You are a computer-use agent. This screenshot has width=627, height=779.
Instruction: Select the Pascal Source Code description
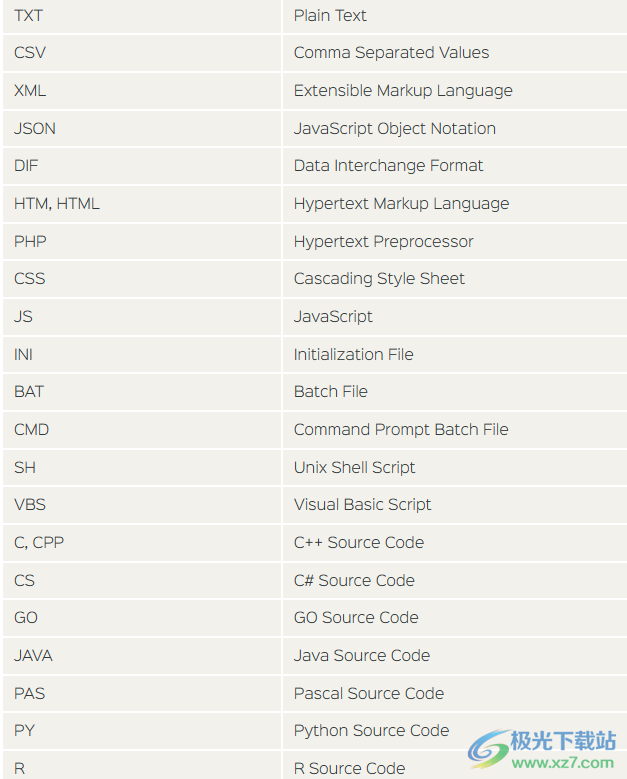point(369,694)
